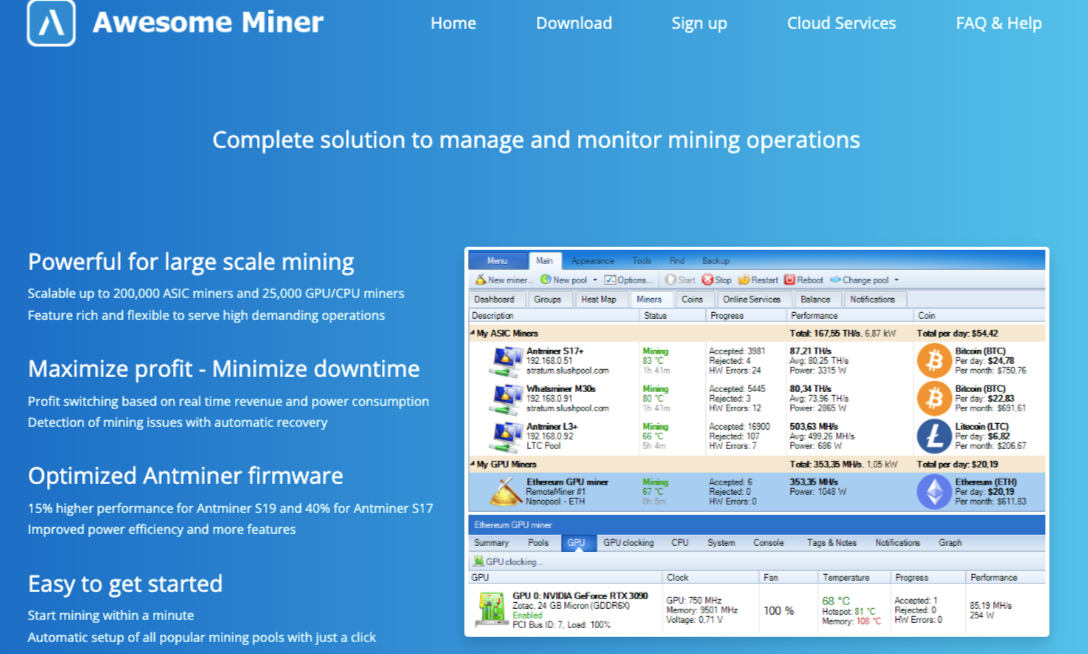Image resolution: width=1088 pixels, height=654 pixels.
Task: Click the New miner toolbar icon
Action: pos(480,279)
